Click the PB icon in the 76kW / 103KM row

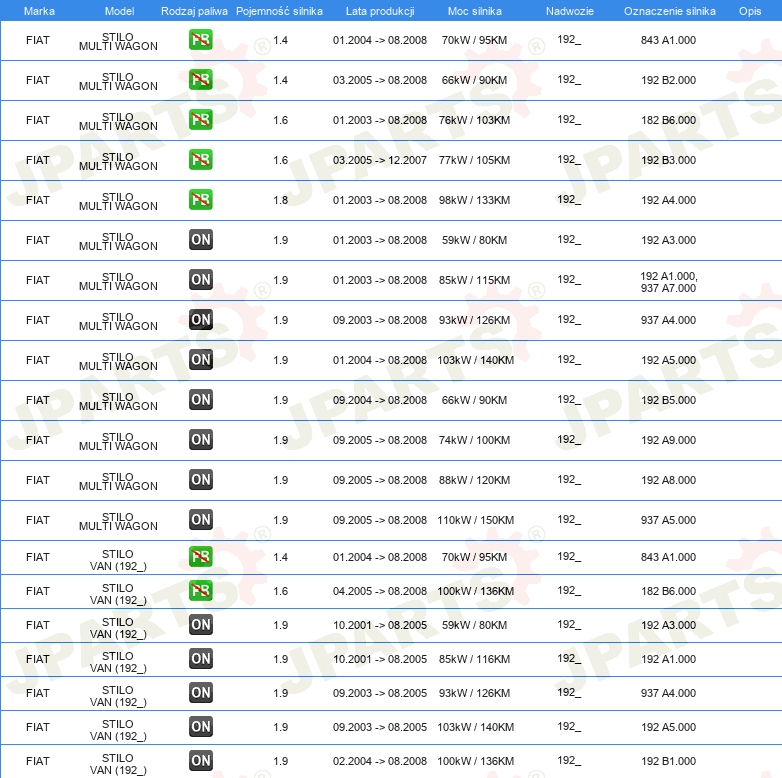(x=200, y=120)
